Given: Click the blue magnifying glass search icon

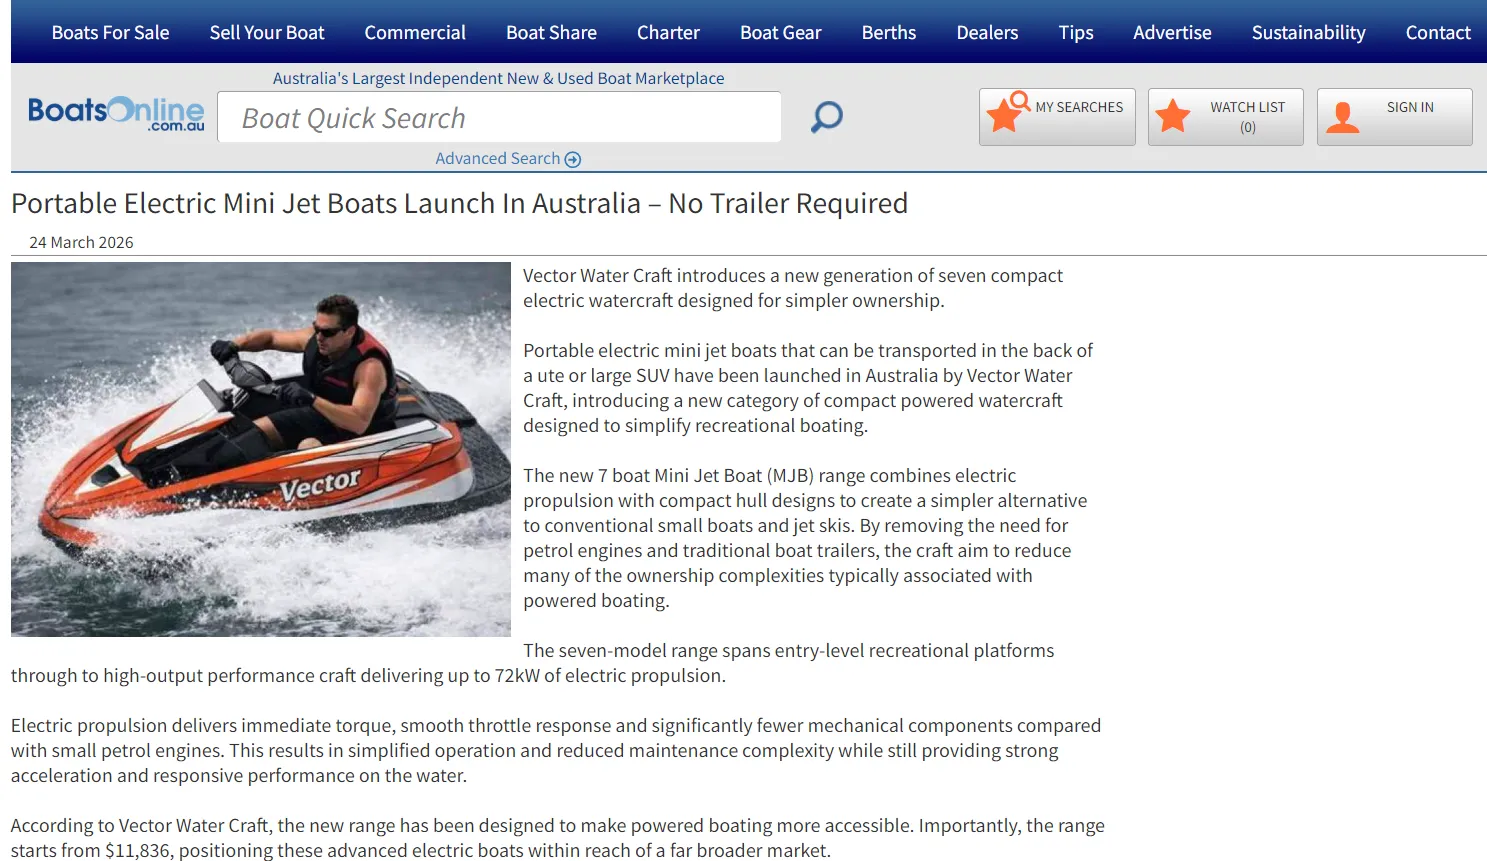Looking at the screenshot, I should (825, 117).
